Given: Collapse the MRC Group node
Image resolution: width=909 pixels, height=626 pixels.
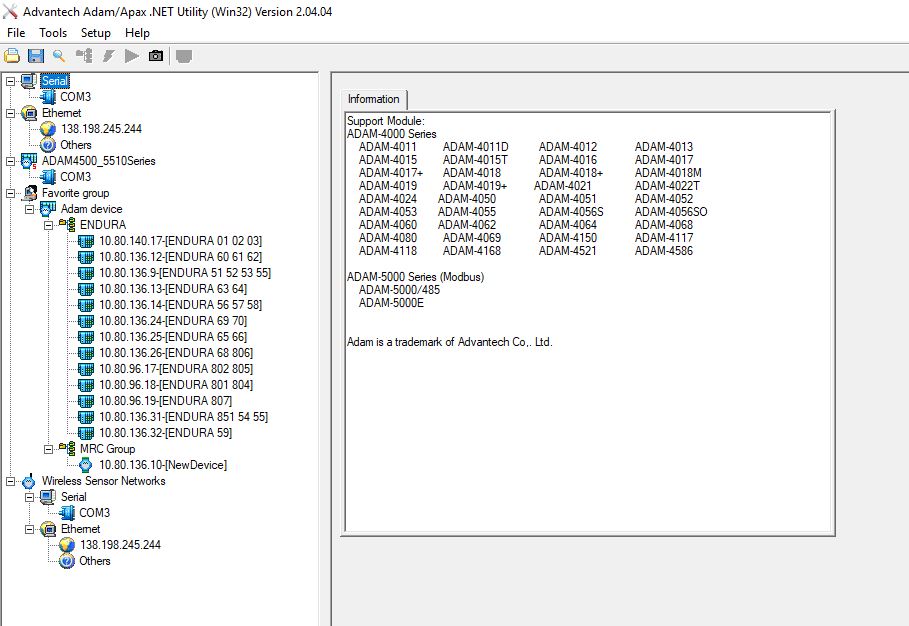Looking at the screenshot, I should [x=49, y=449].
